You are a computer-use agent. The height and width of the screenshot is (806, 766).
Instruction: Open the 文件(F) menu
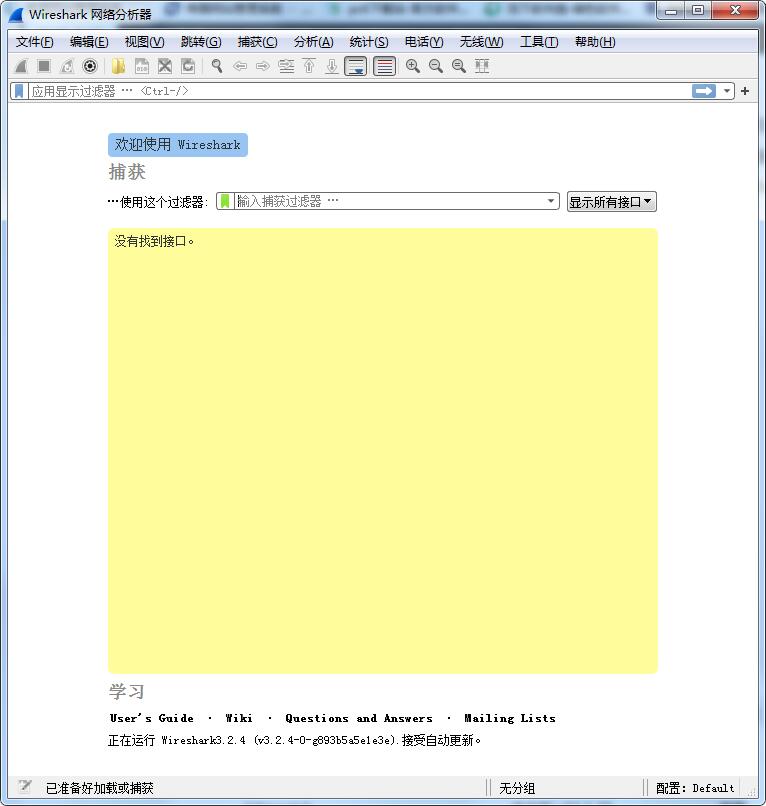click(x=34, y=42)
